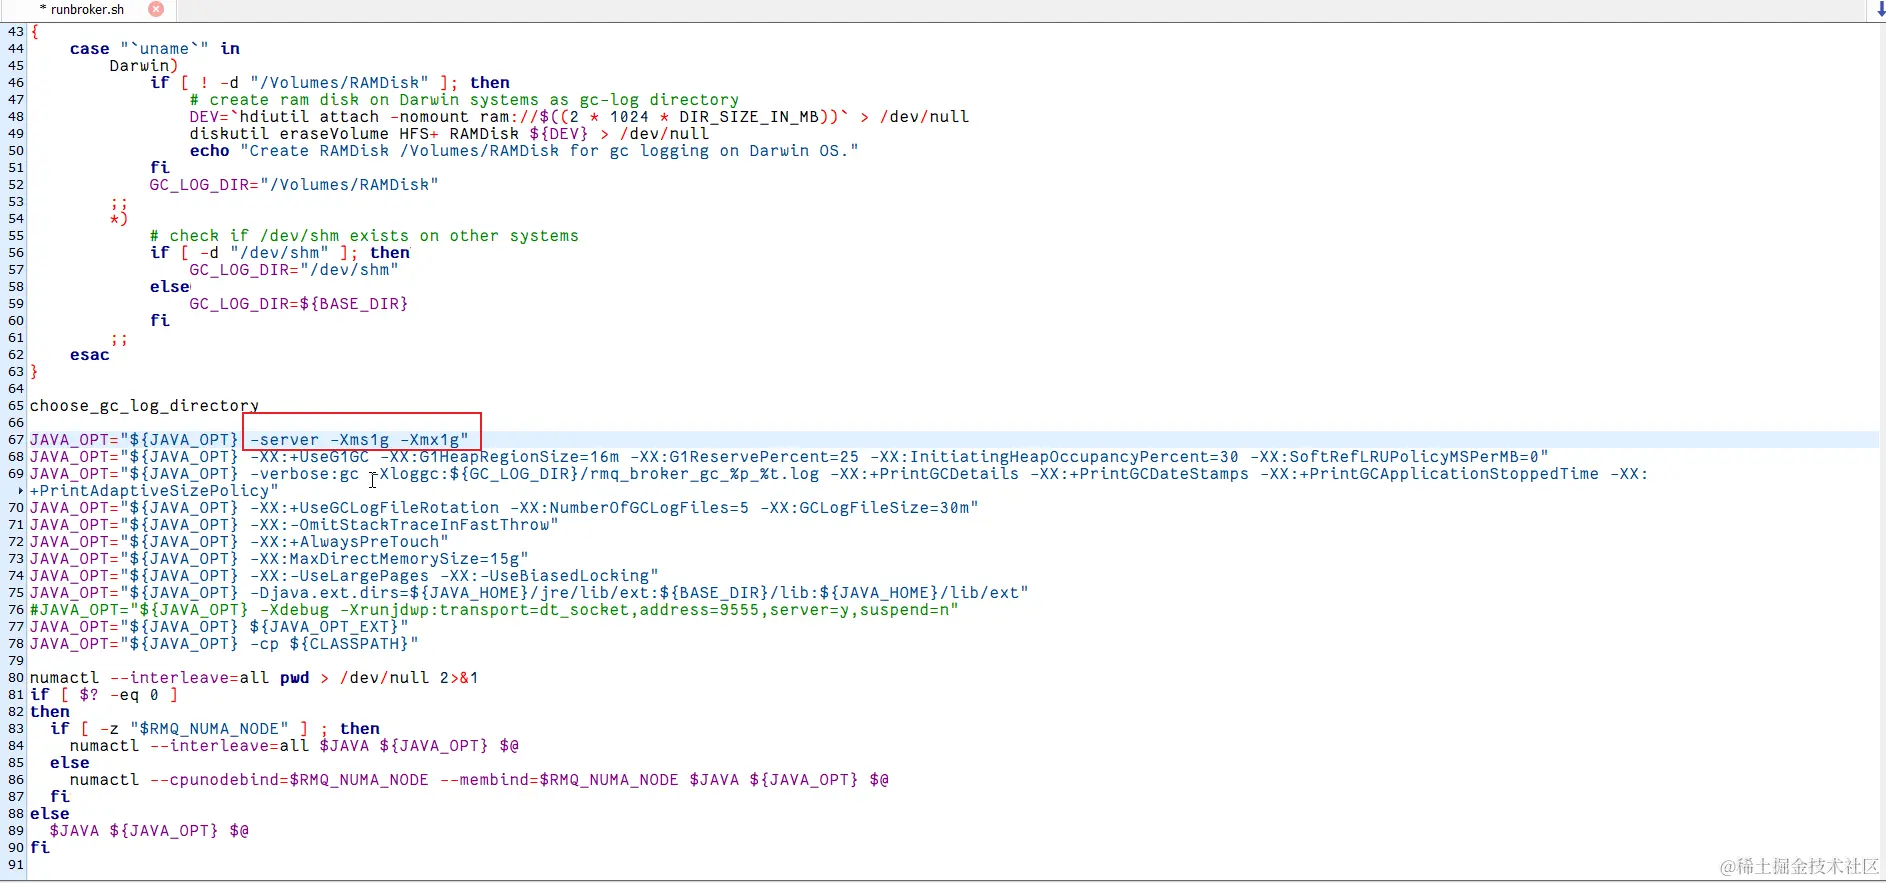
Task: Open the blue arrow dropdown at top right
Action: point(1880,9)
